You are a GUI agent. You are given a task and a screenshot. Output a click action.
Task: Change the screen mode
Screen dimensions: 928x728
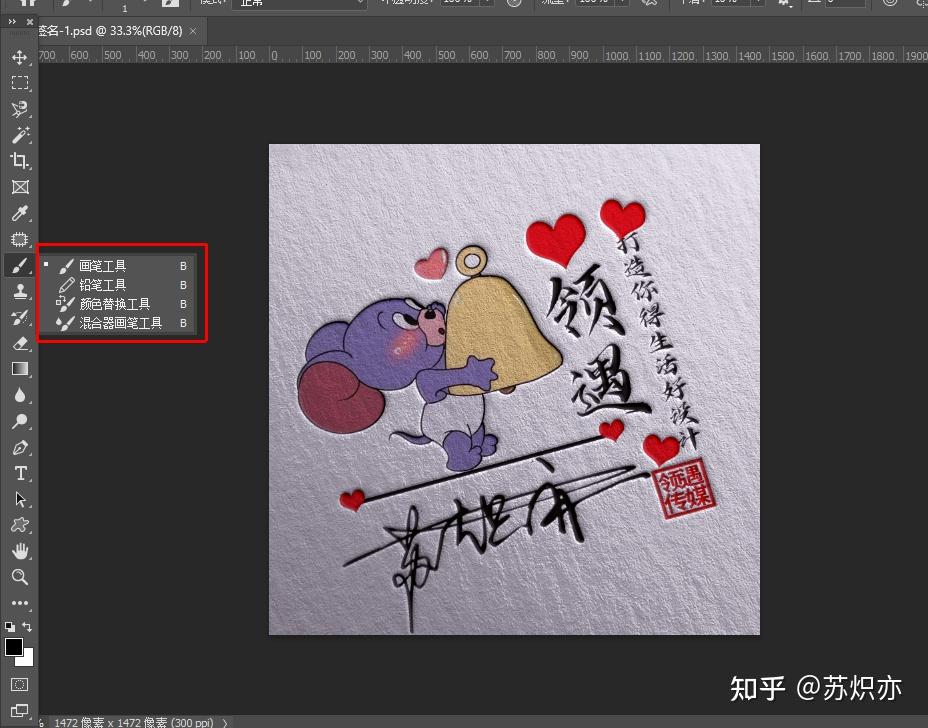click(20, 710)
